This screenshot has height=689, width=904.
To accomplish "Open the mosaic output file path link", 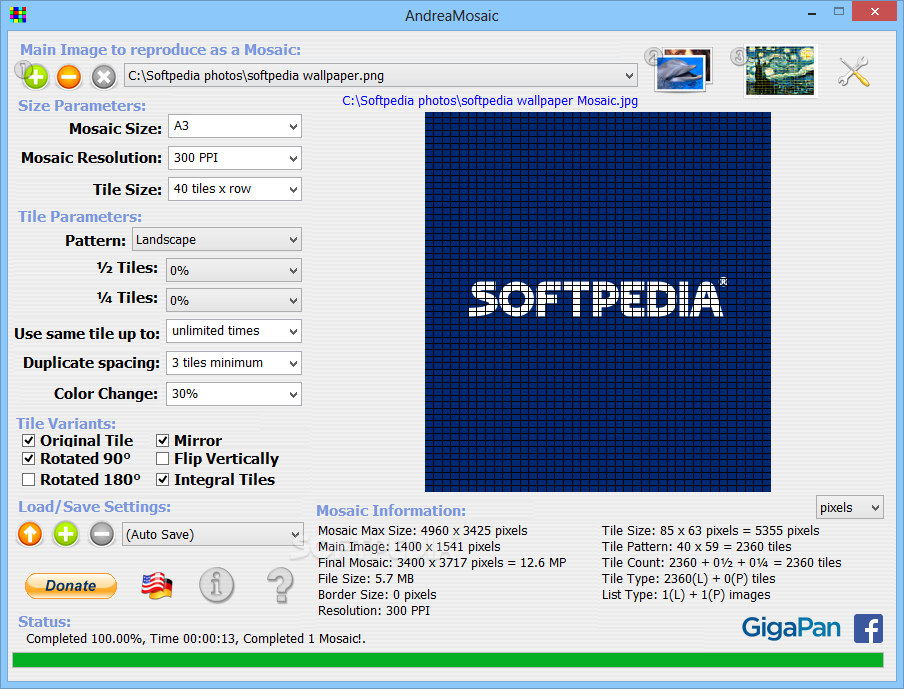I will (490, 101).
